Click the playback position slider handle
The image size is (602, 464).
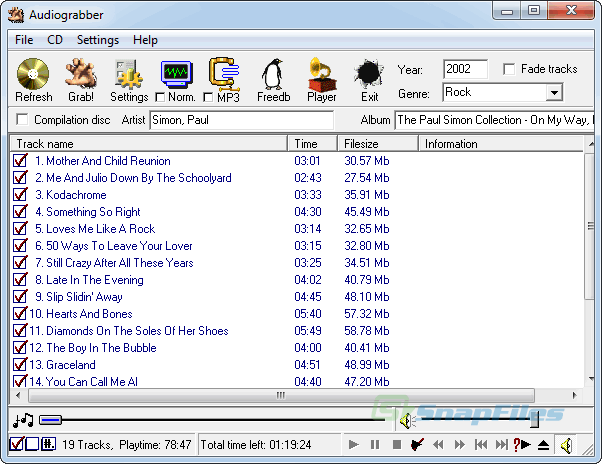51,420
